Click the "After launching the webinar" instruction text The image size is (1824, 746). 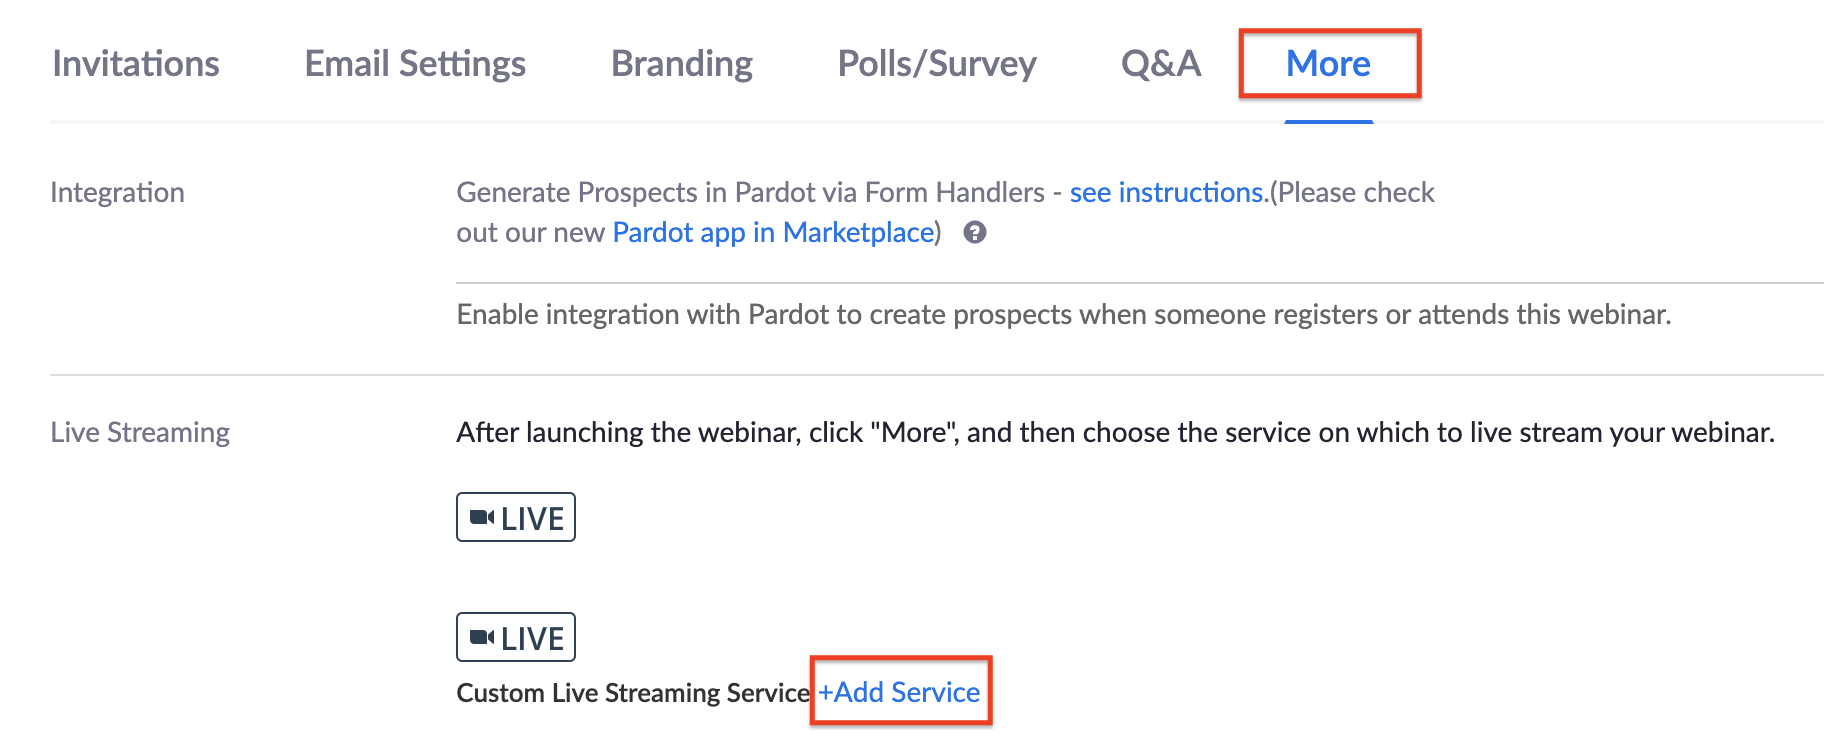point(1115,432)
